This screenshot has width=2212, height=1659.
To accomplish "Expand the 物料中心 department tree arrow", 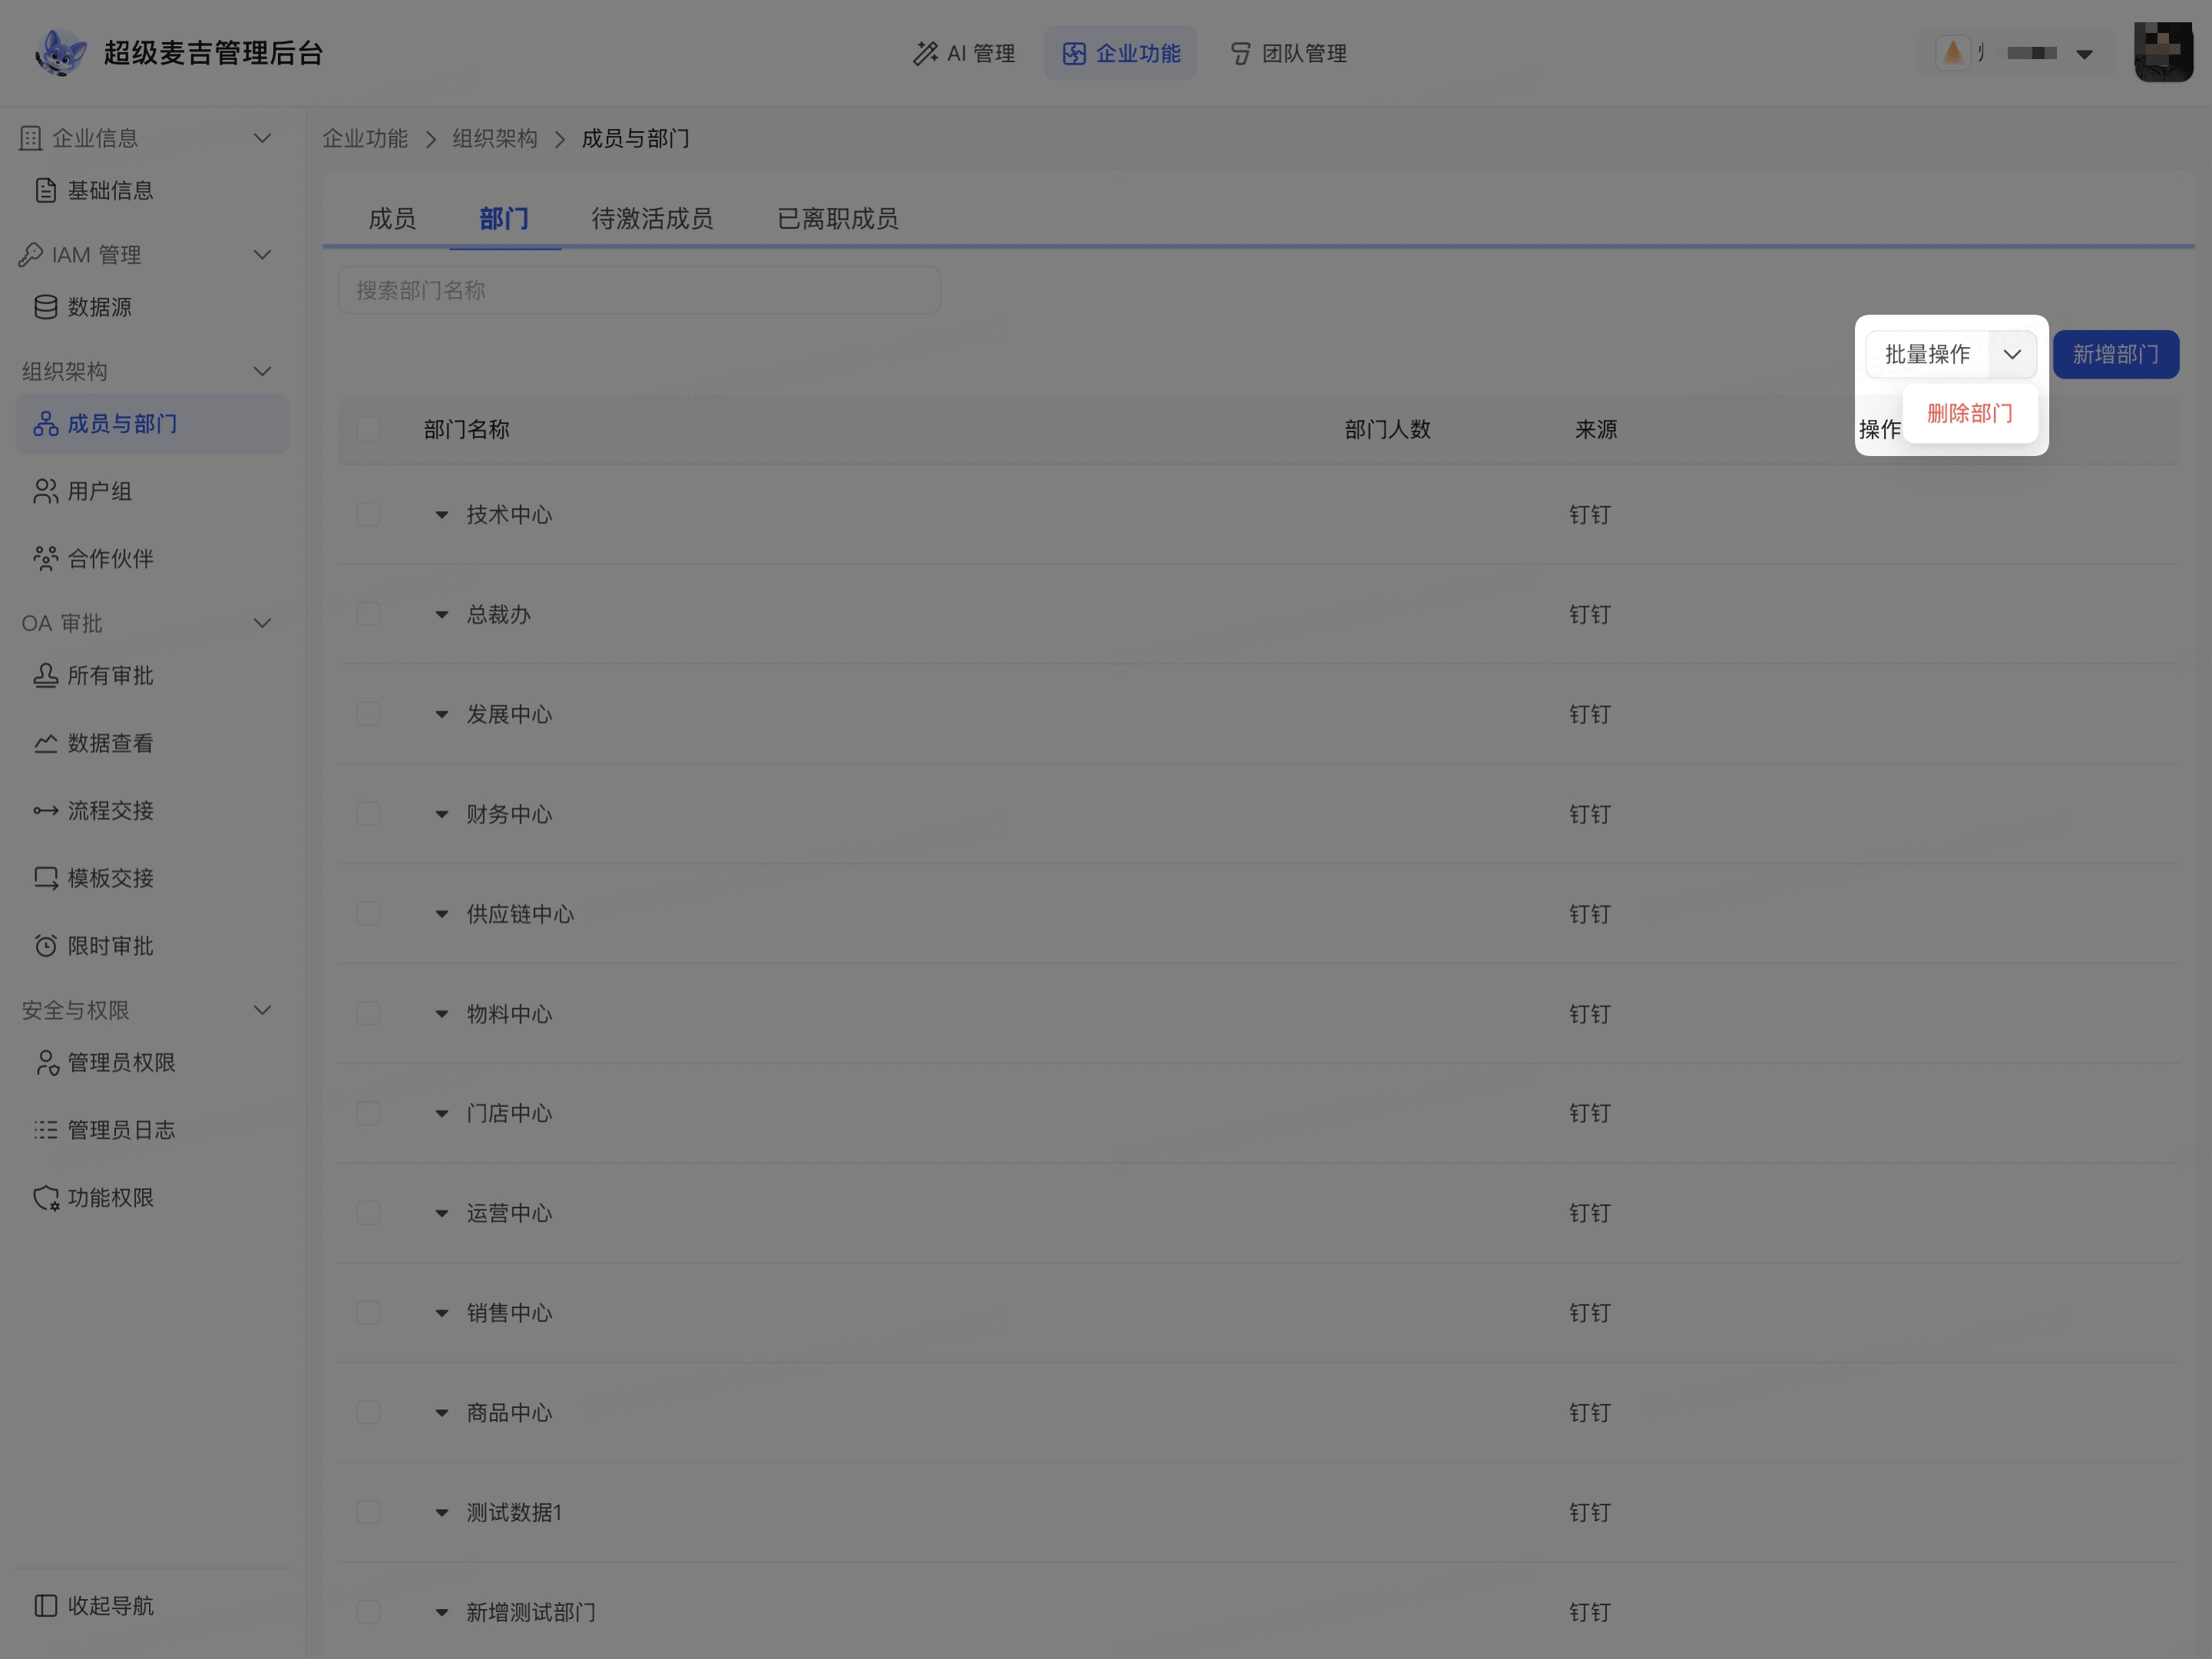I will coord(441,1014).
